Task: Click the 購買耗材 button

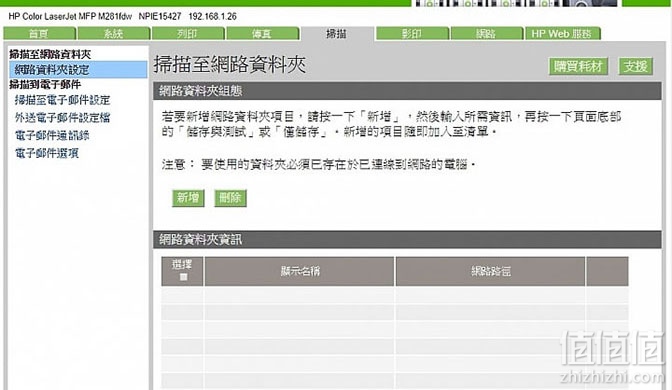Action: (578, 66)
